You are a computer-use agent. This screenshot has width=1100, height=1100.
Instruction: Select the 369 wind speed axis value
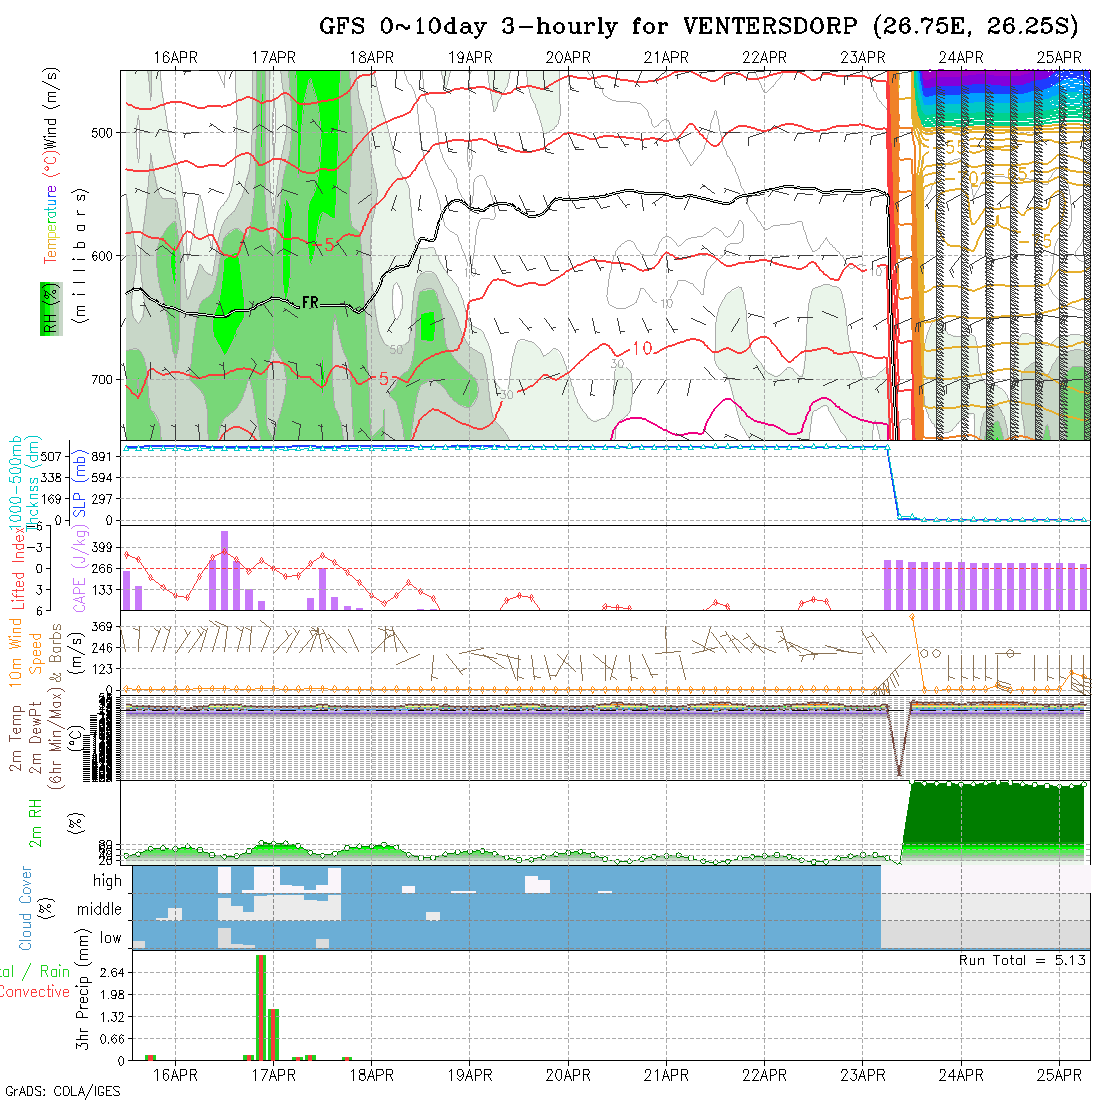pos(102,626)
